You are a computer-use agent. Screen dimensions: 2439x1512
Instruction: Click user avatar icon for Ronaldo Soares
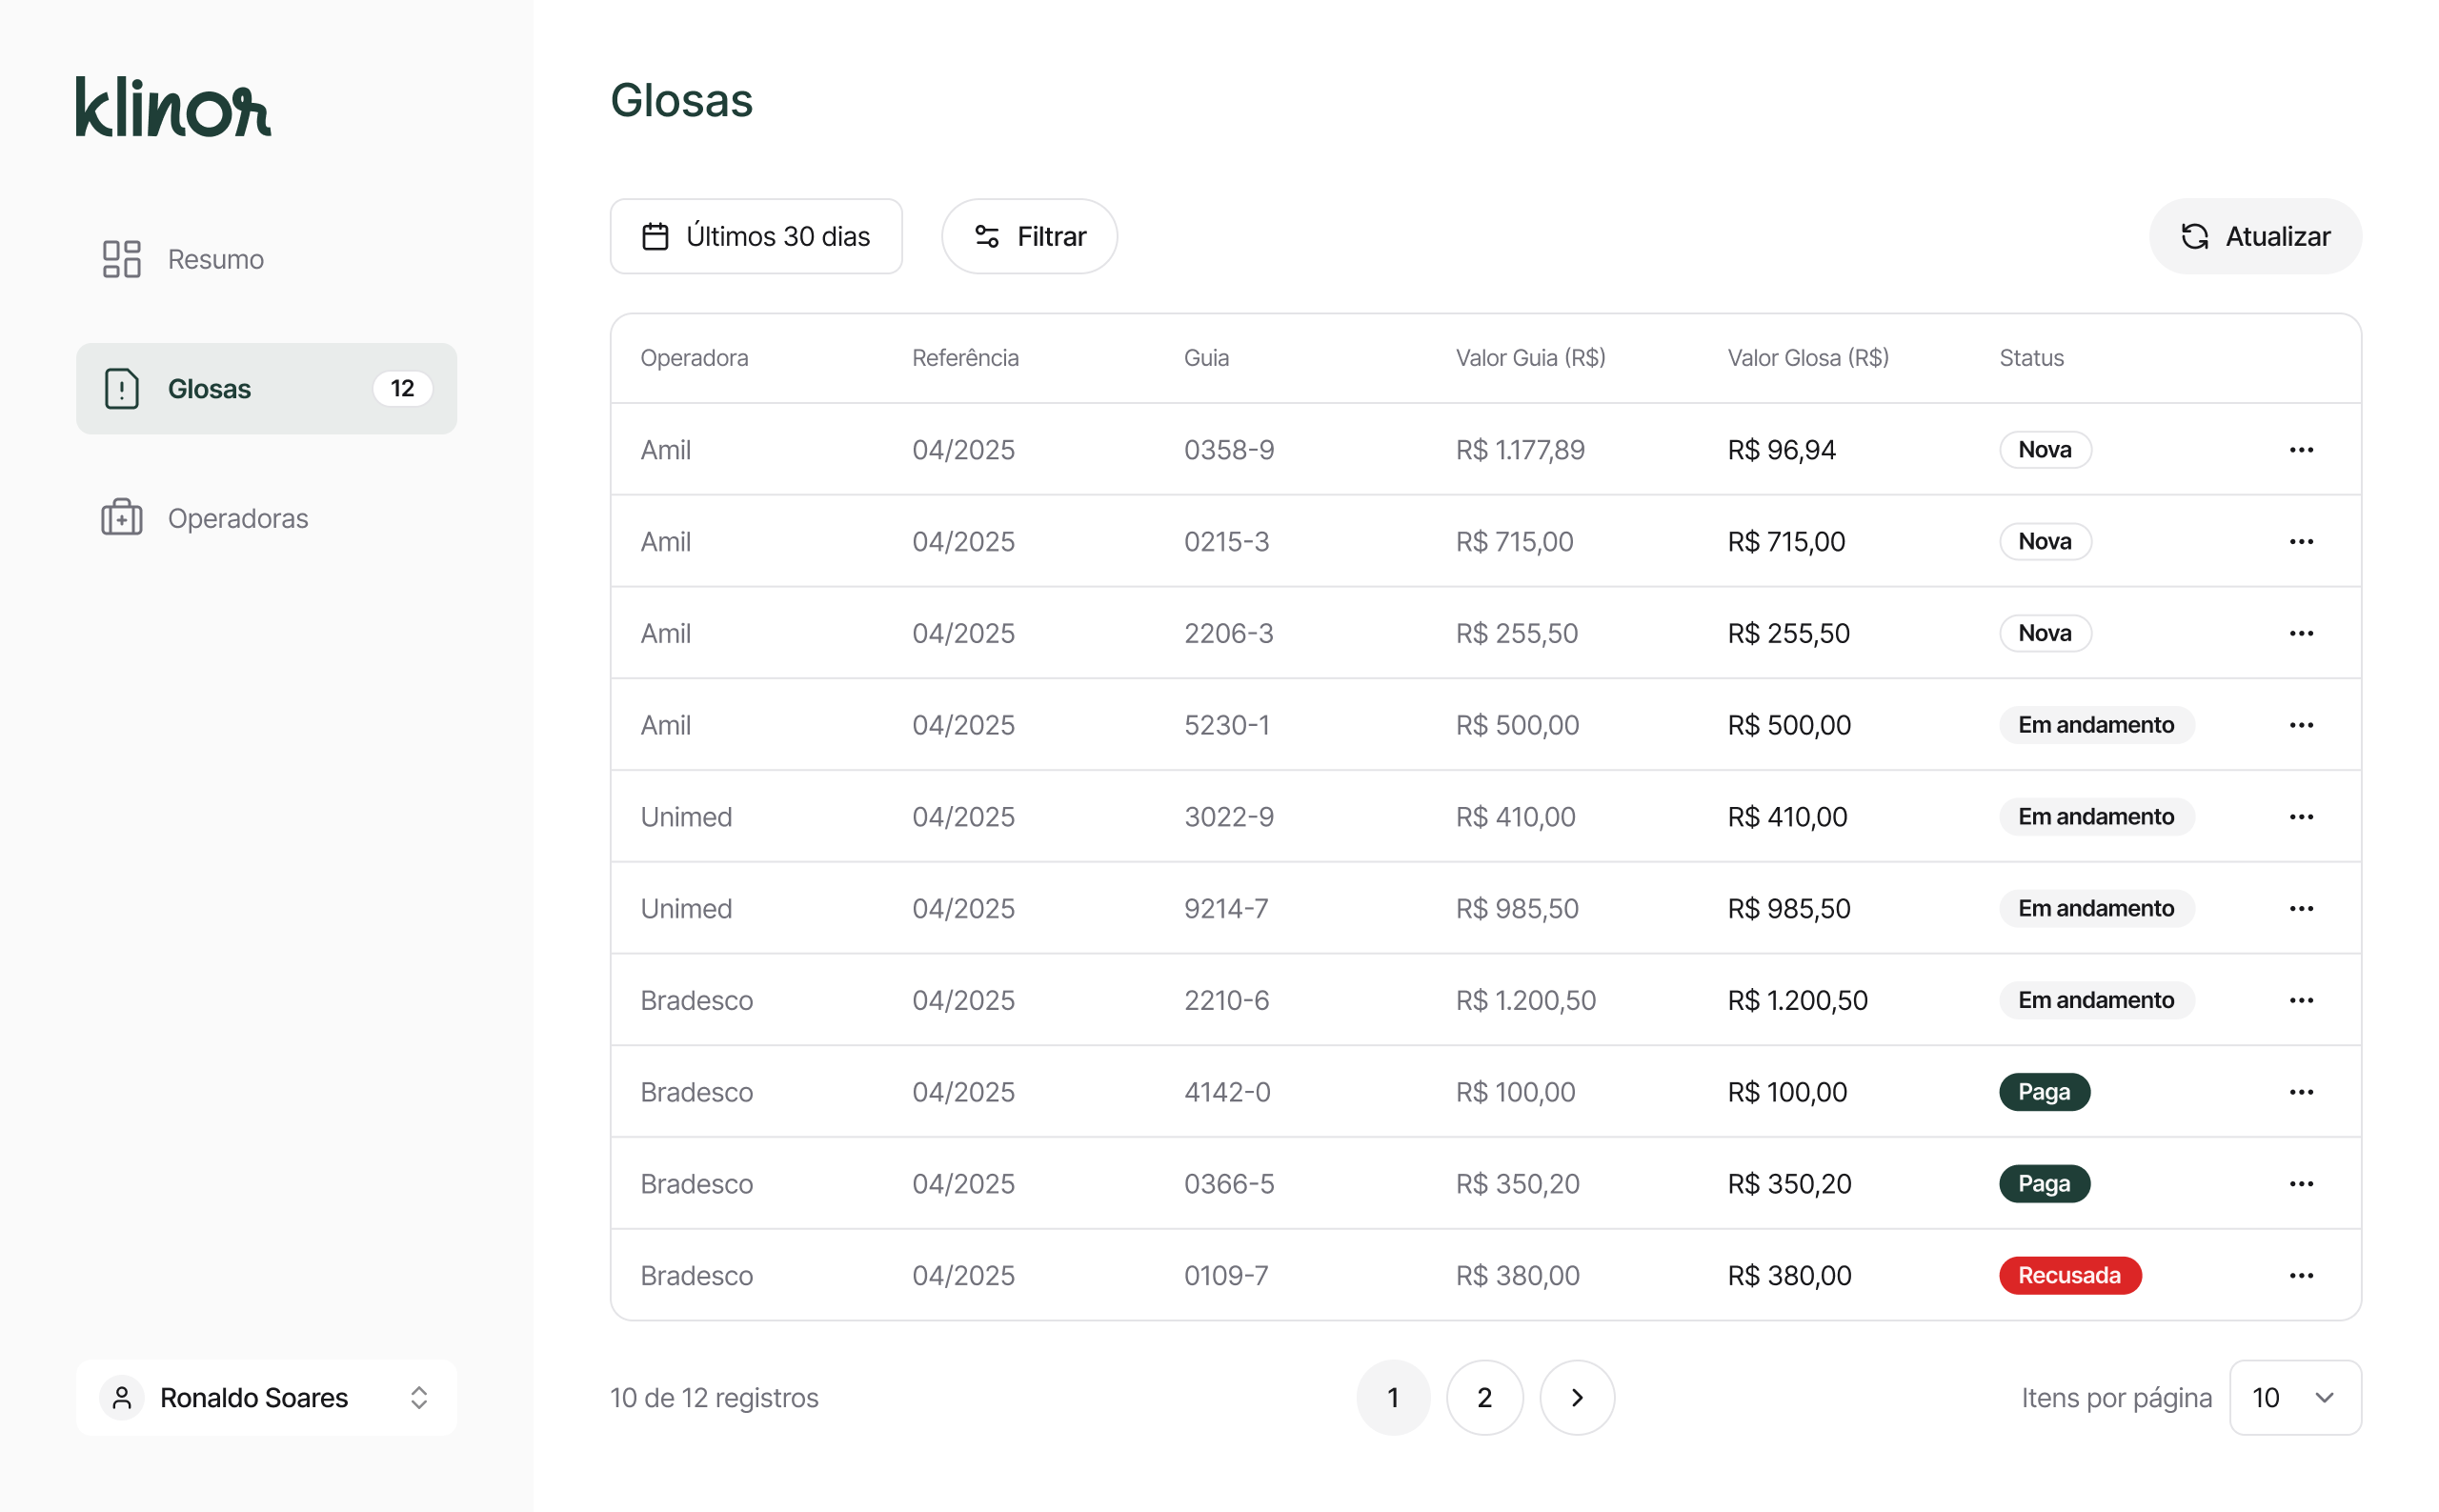pos(122,1397)
